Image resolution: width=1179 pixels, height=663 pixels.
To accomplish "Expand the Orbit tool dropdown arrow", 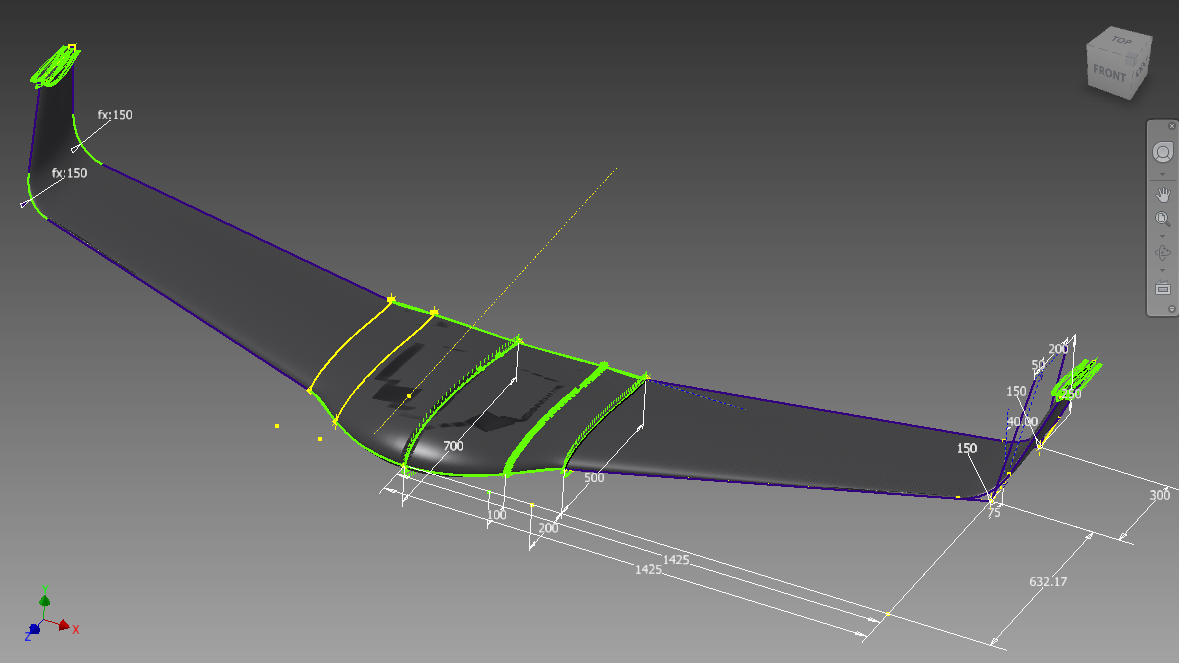I will click(x=1162, y=271).
